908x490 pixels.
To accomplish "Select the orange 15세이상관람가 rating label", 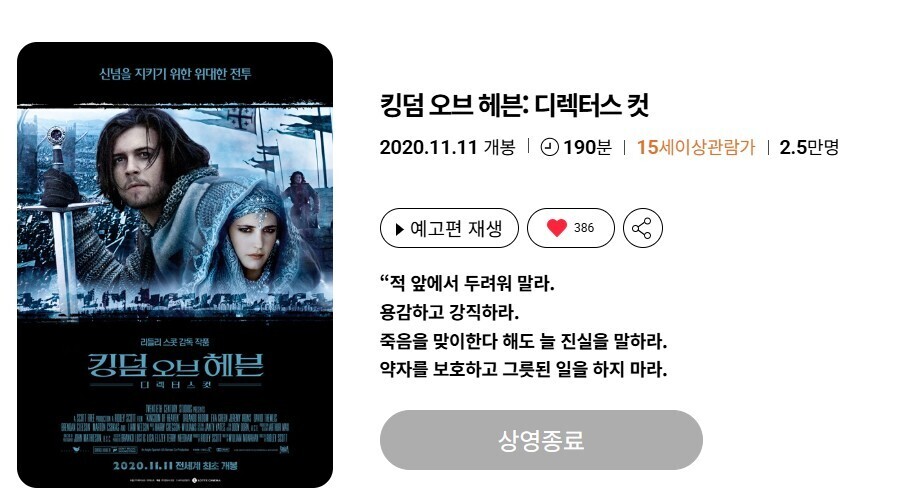I will click(696, 147).
